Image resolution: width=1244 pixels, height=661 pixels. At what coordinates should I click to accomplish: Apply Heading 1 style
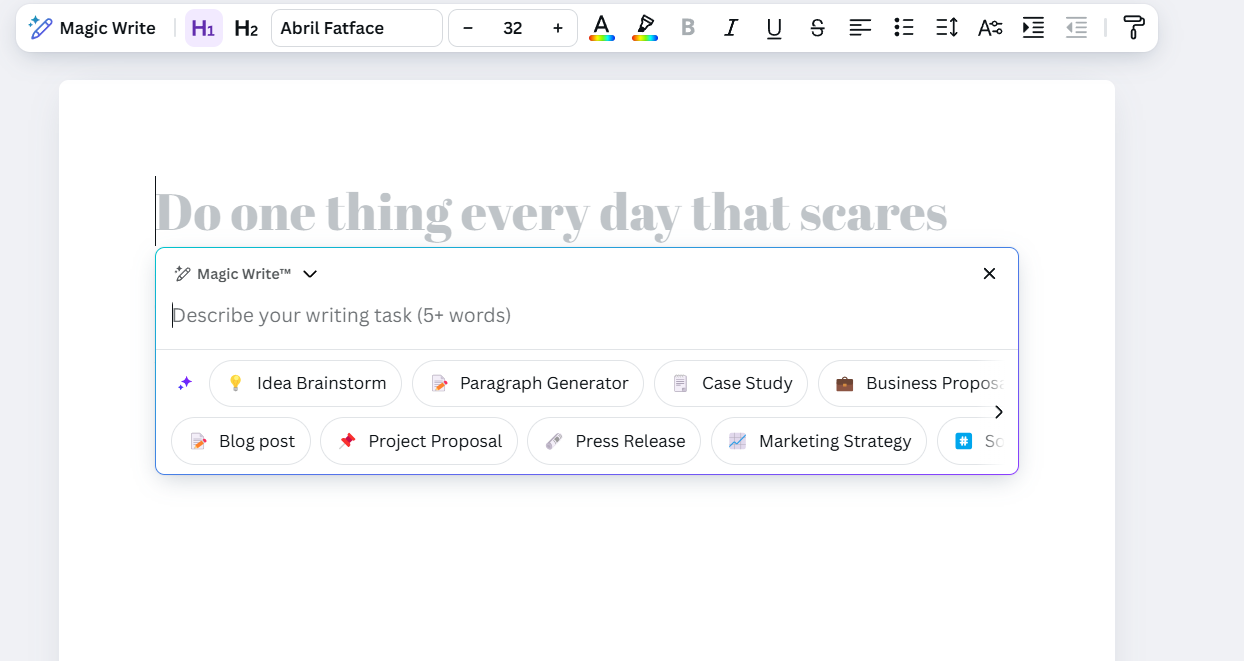[203, 28]
